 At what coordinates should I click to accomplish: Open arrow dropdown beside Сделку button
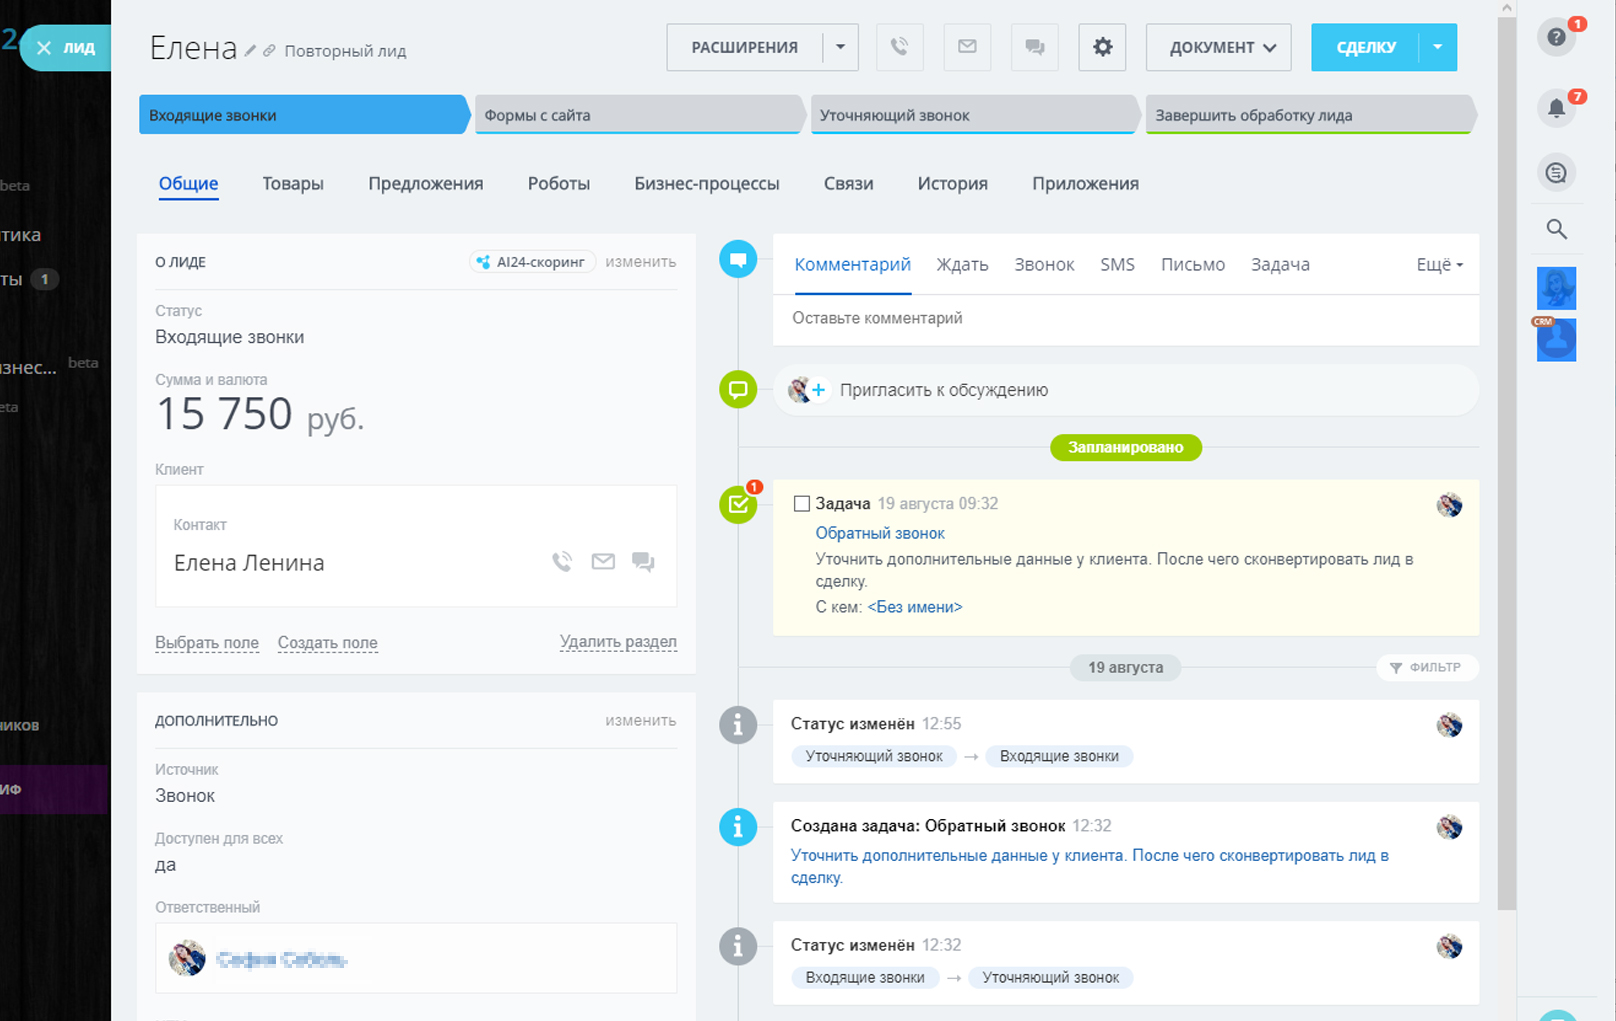pyautogui.click(x=1437, y=47)
